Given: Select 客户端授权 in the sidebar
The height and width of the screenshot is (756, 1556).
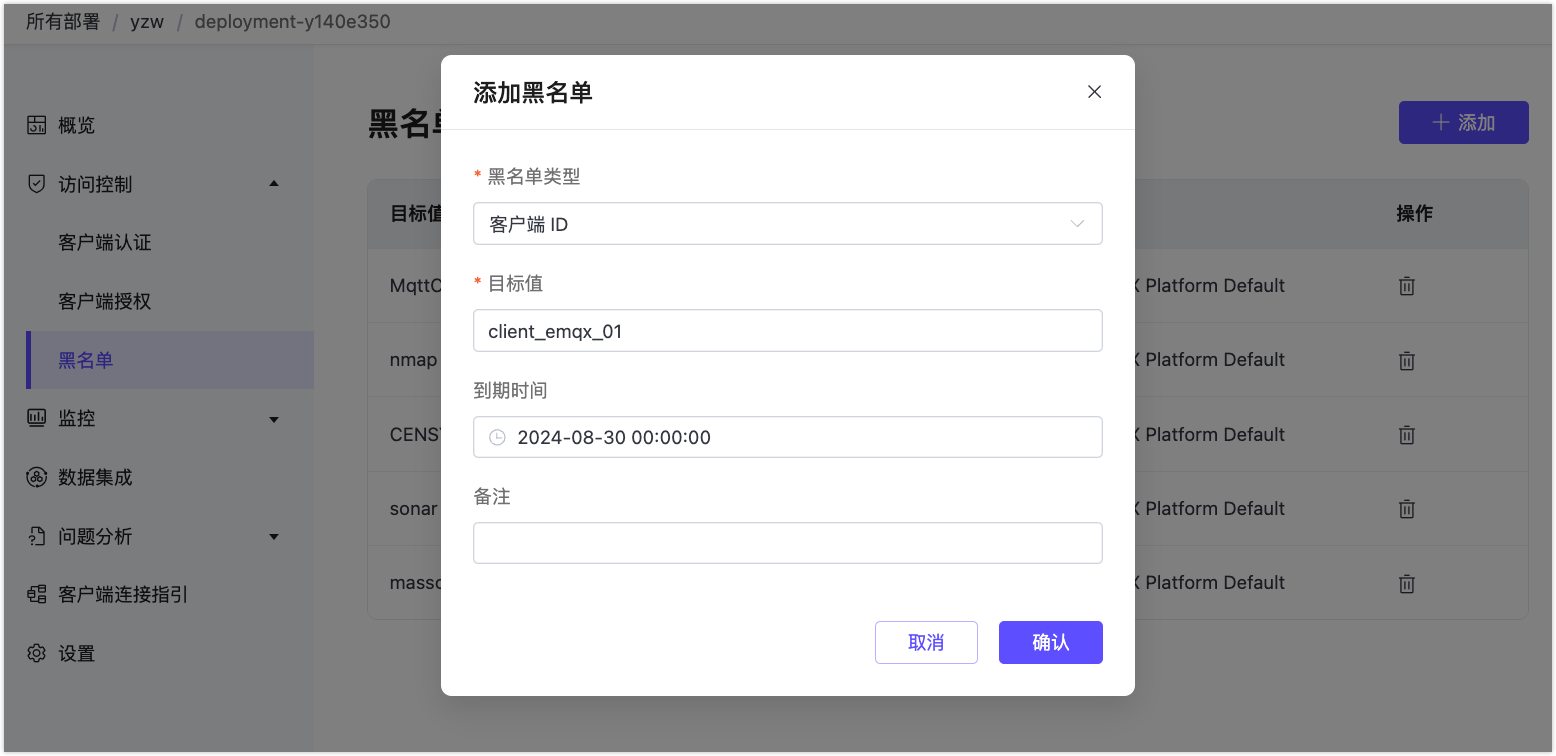Looking at the screenshot, I should tap(105, 301).
